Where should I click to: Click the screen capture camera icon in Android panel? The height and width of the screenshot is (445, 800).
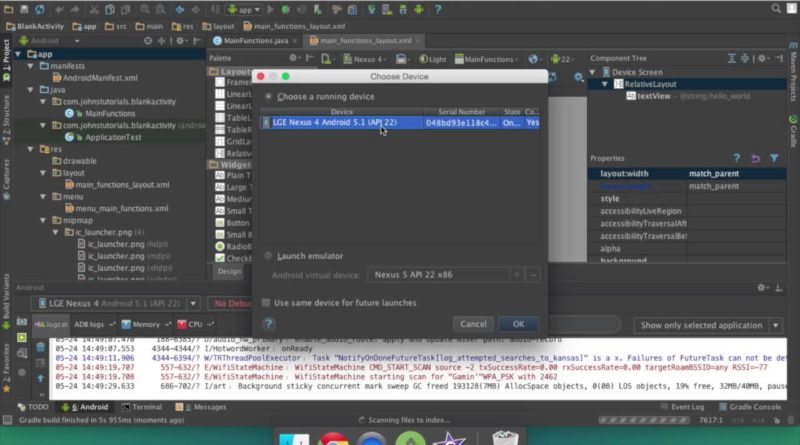click(21, 322)
